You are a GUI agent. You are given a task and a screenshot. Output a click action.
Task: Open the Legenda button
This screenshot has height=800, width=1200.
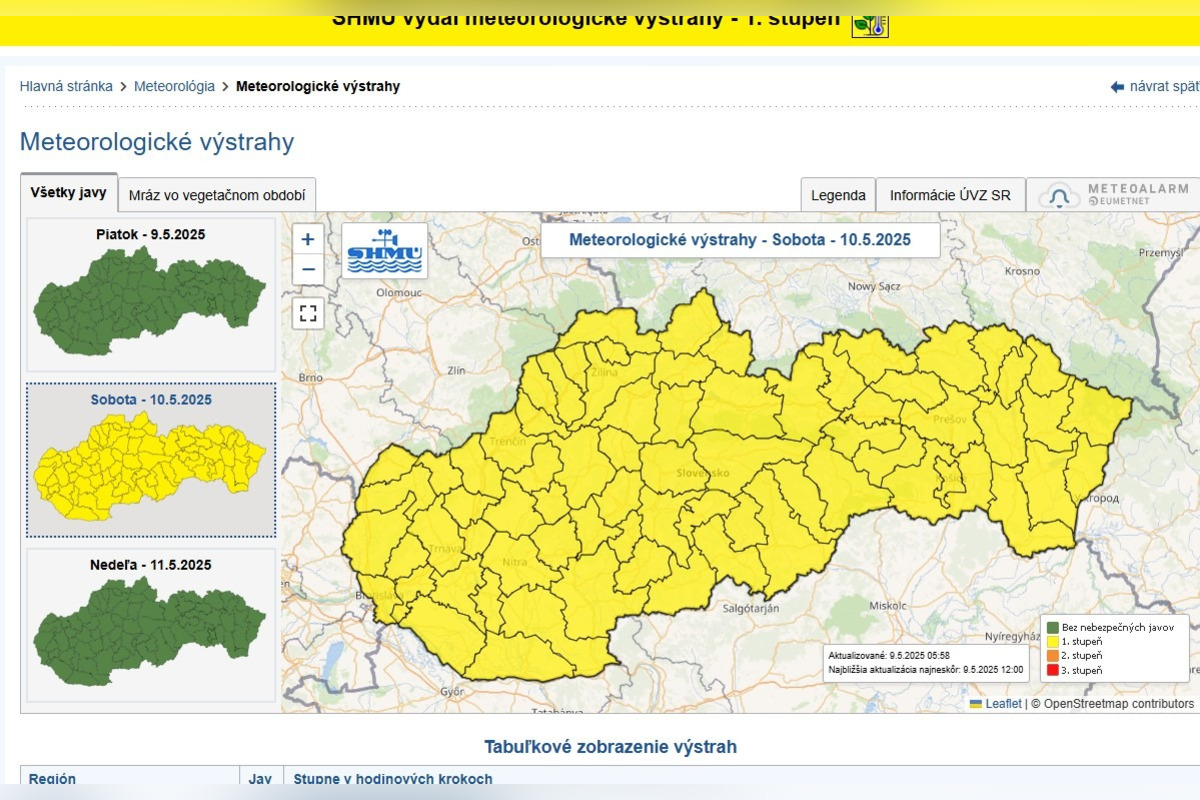coord(838,195)
